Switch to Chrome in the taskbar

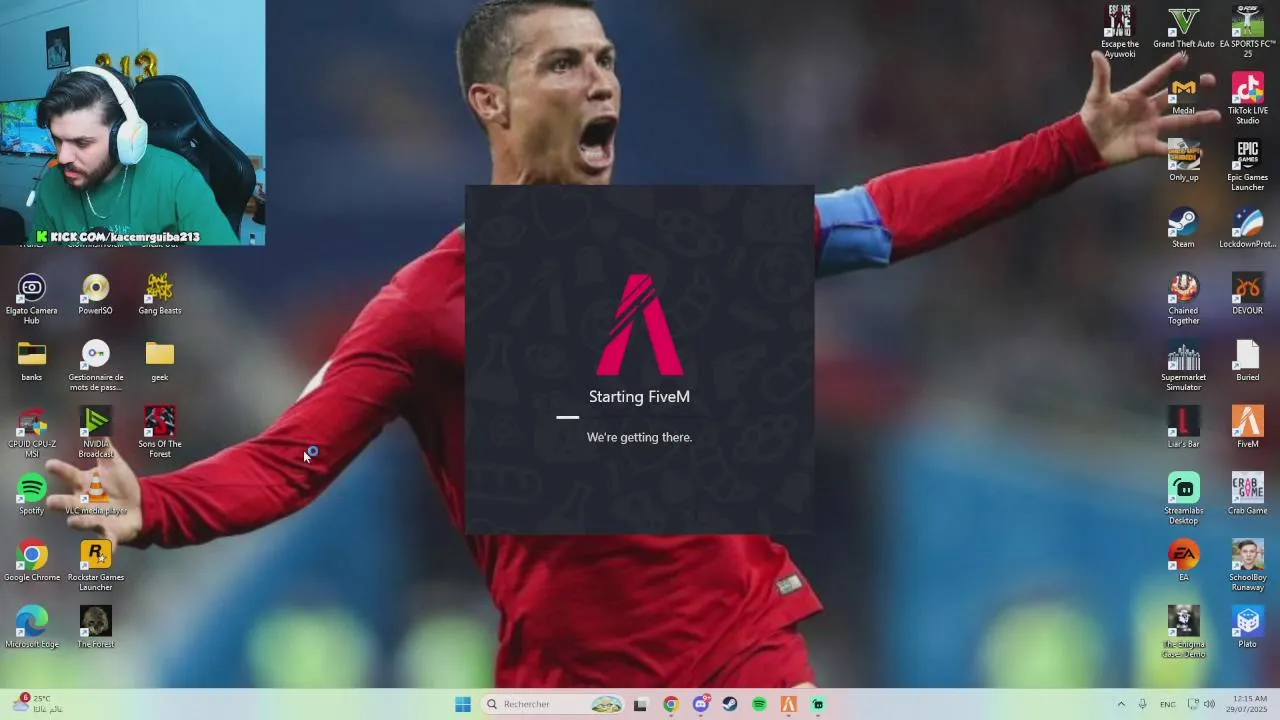pyautogui.click(x=671, y=704)
